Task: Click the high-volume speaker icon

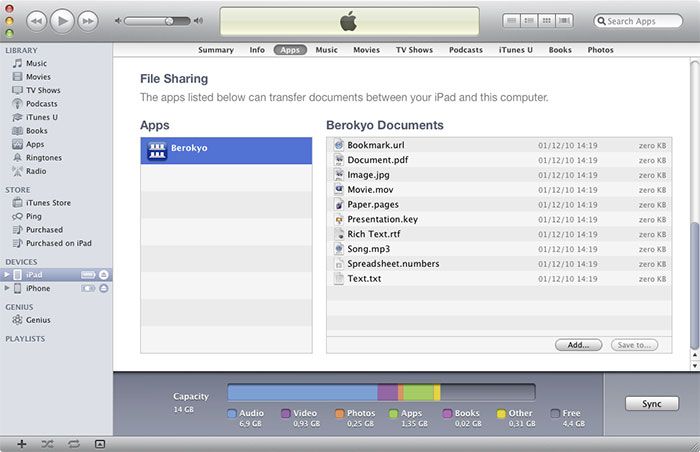Action: 199,21
